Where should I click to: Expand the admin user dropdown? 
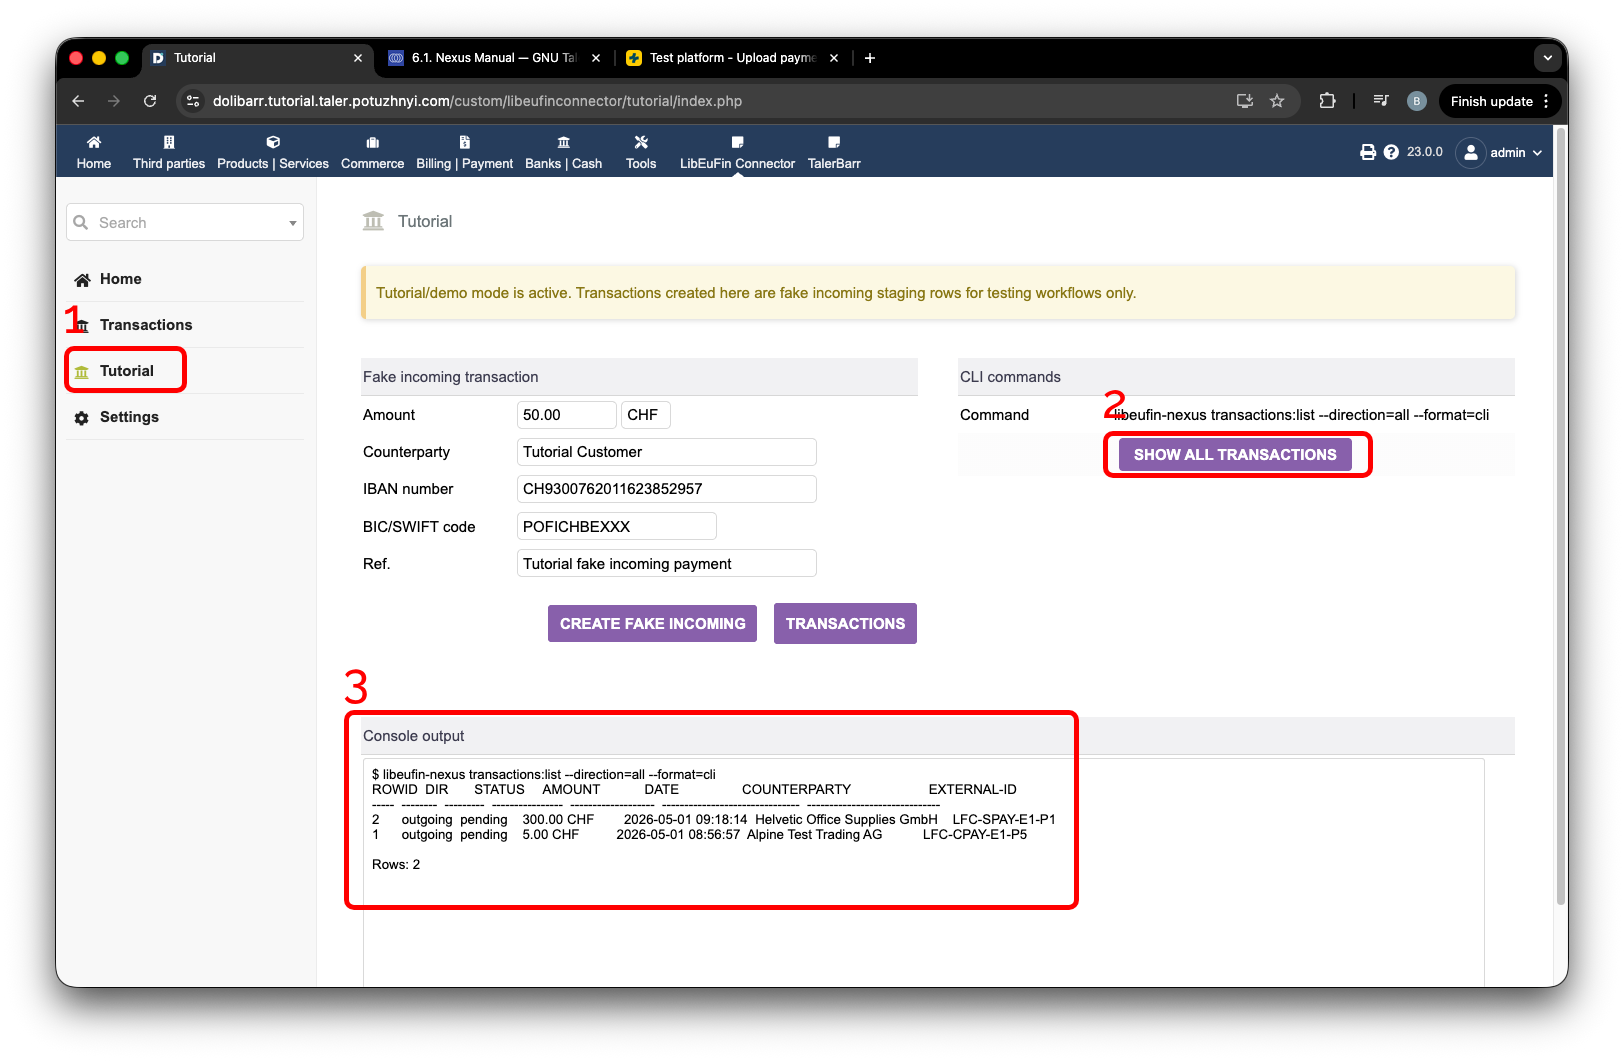[x=1499, y=153]
